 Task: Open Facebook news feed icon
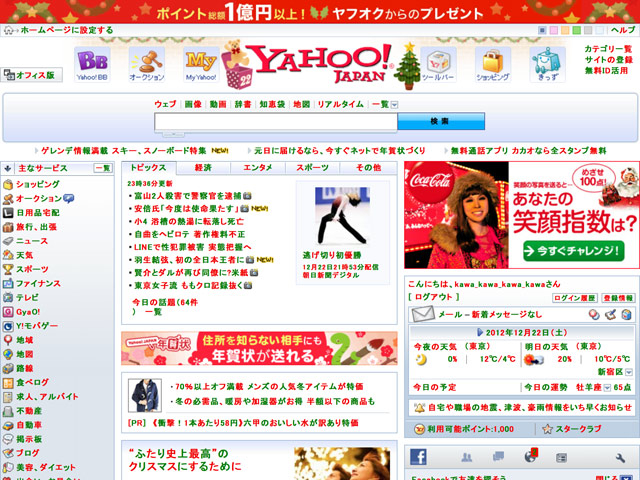[x=562, y=458]
